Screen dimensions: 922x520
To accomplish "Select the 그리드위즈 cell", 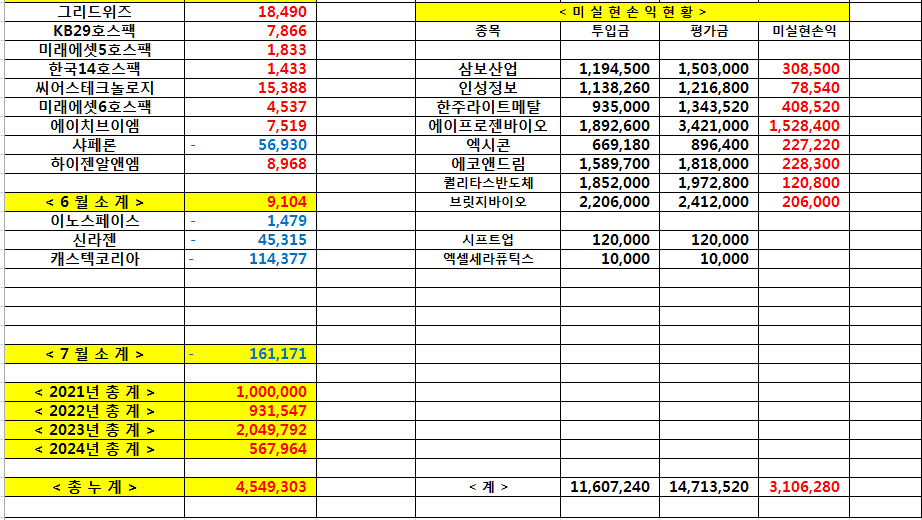I will (95, 12).
